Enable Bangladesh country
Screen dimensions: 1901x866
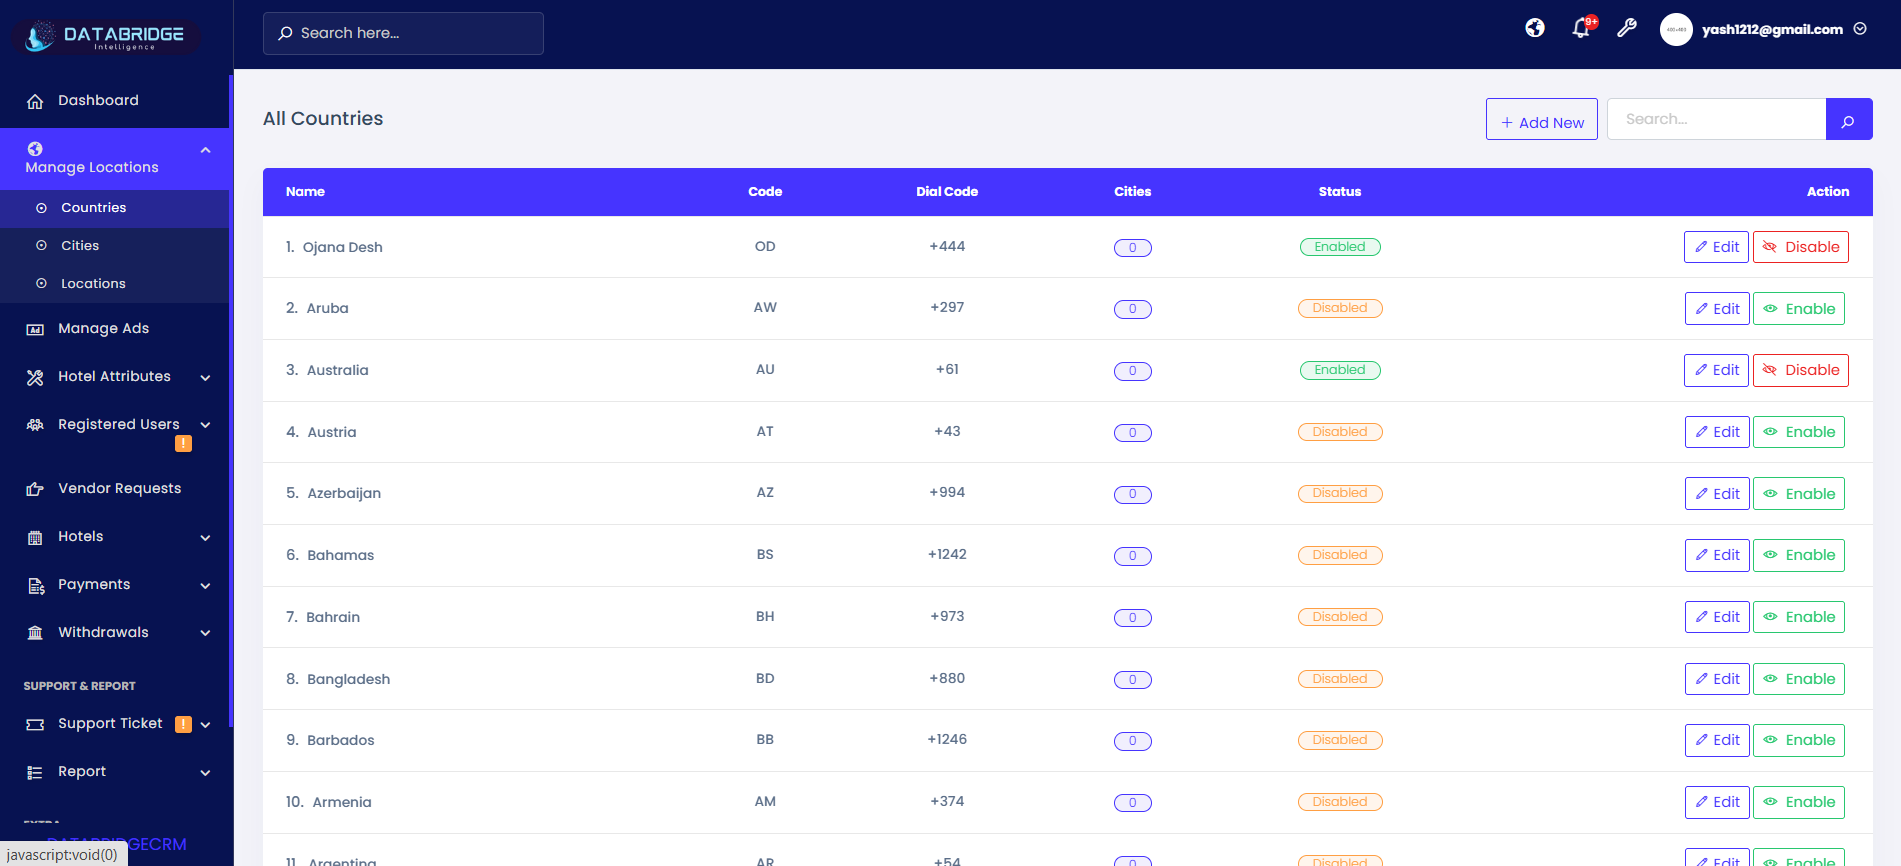(x=1798, y=679)
